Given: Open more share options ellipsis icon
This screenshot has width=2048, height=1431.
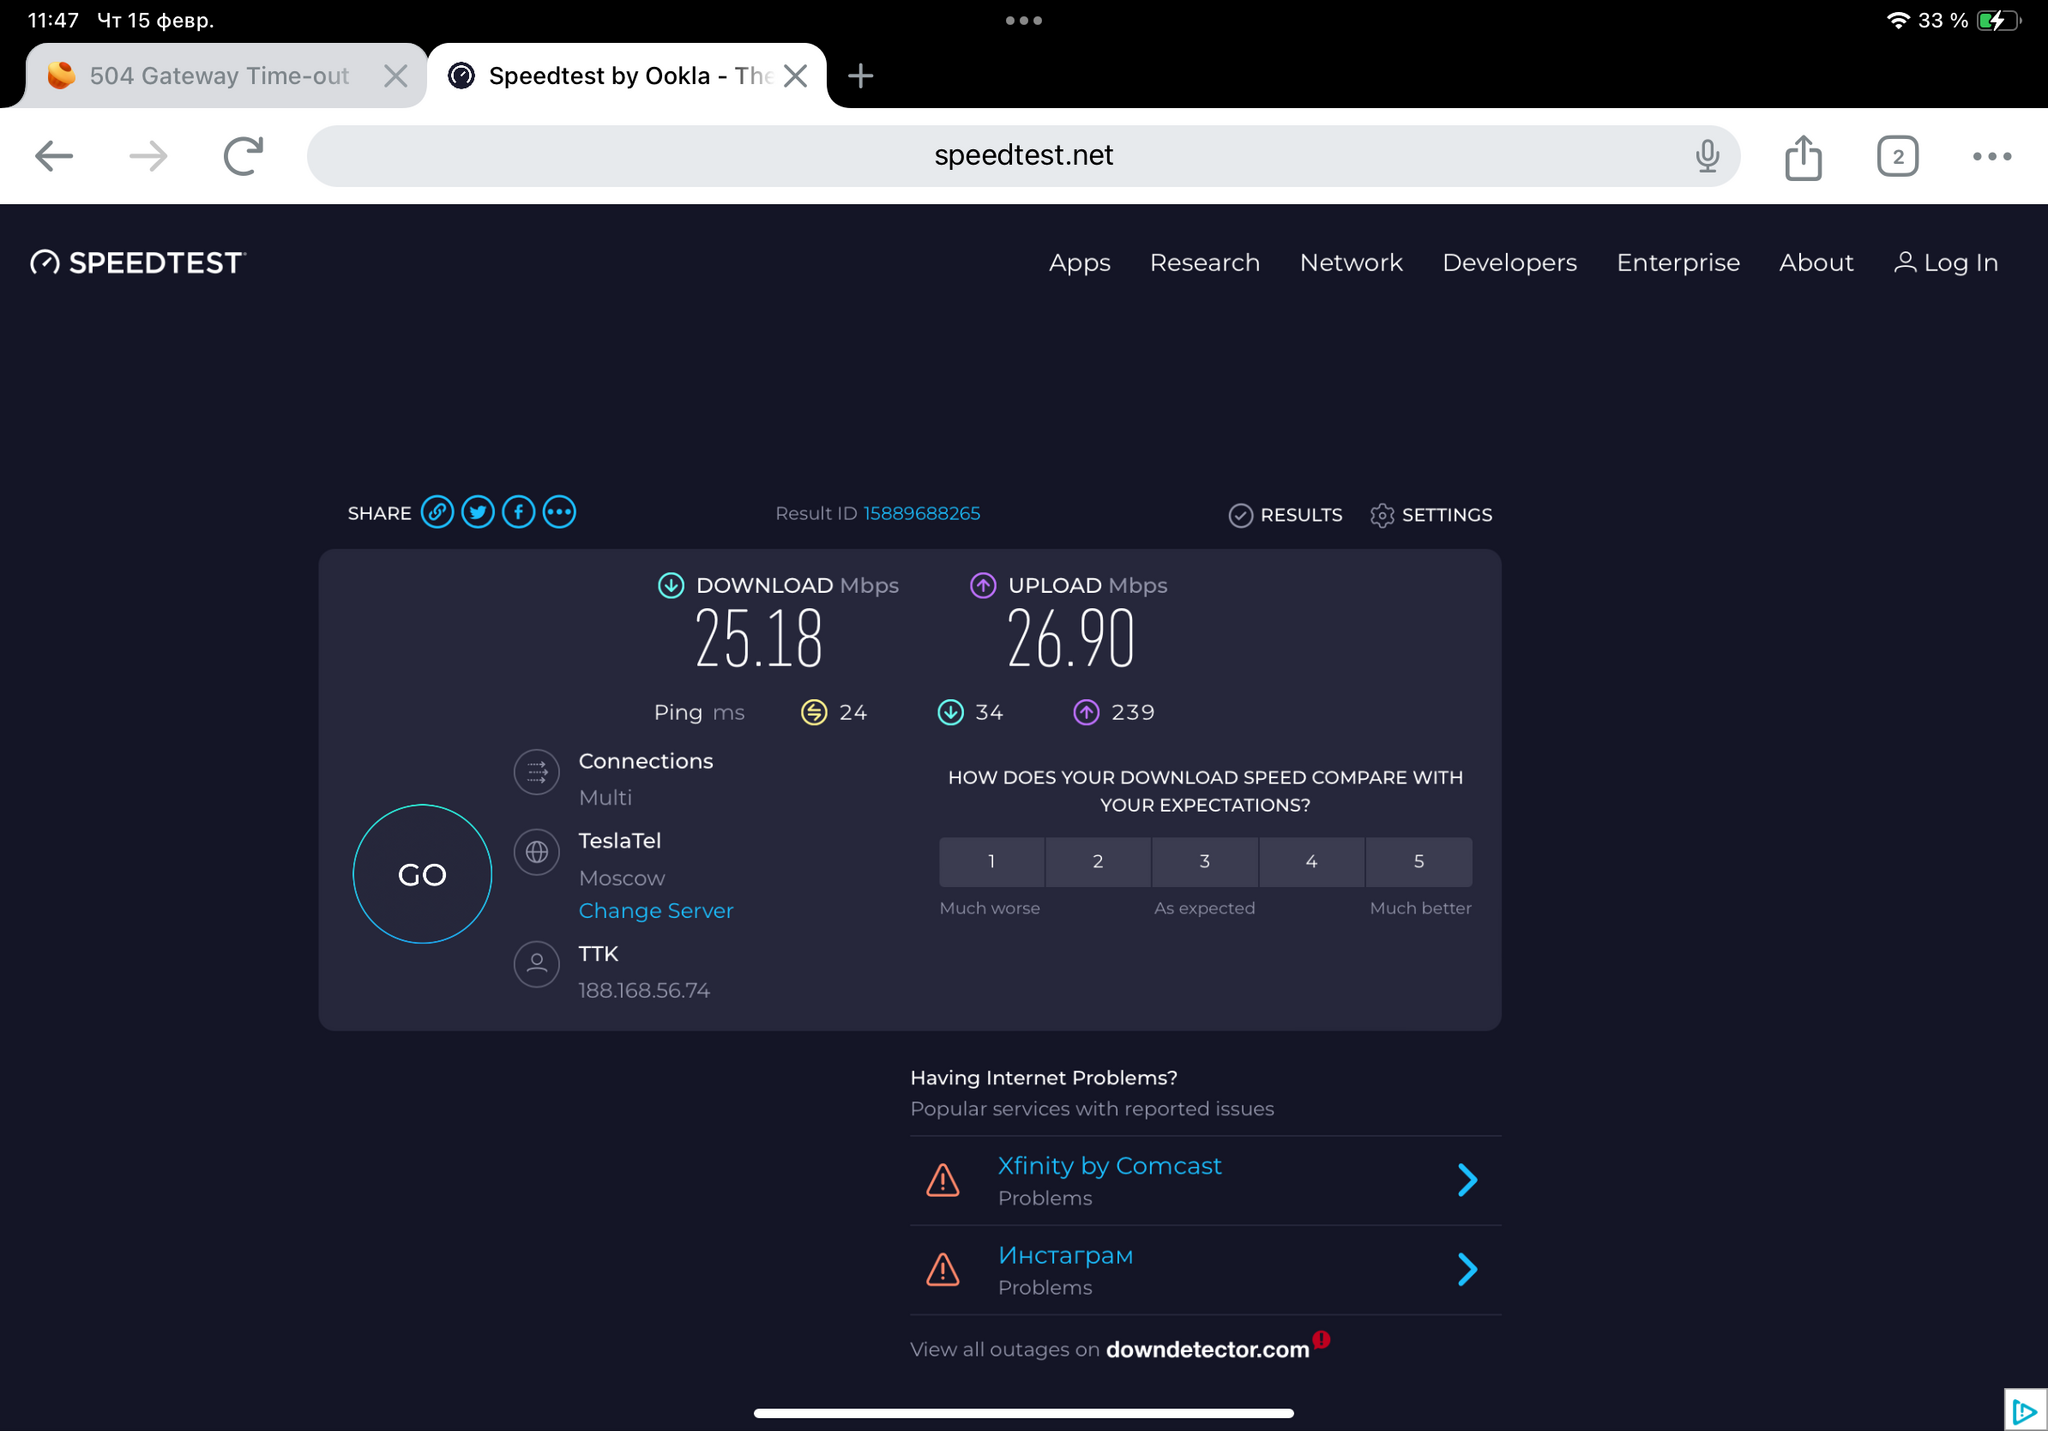Looking at the screenshot, I should pyautogui.click(x=559, y=512).
